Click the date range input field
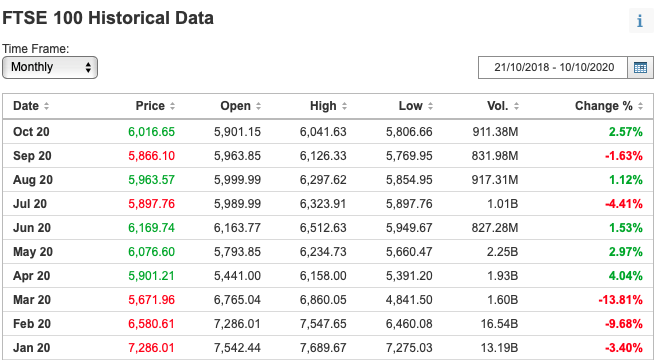655x360 pixels. [x=553, y=67]
